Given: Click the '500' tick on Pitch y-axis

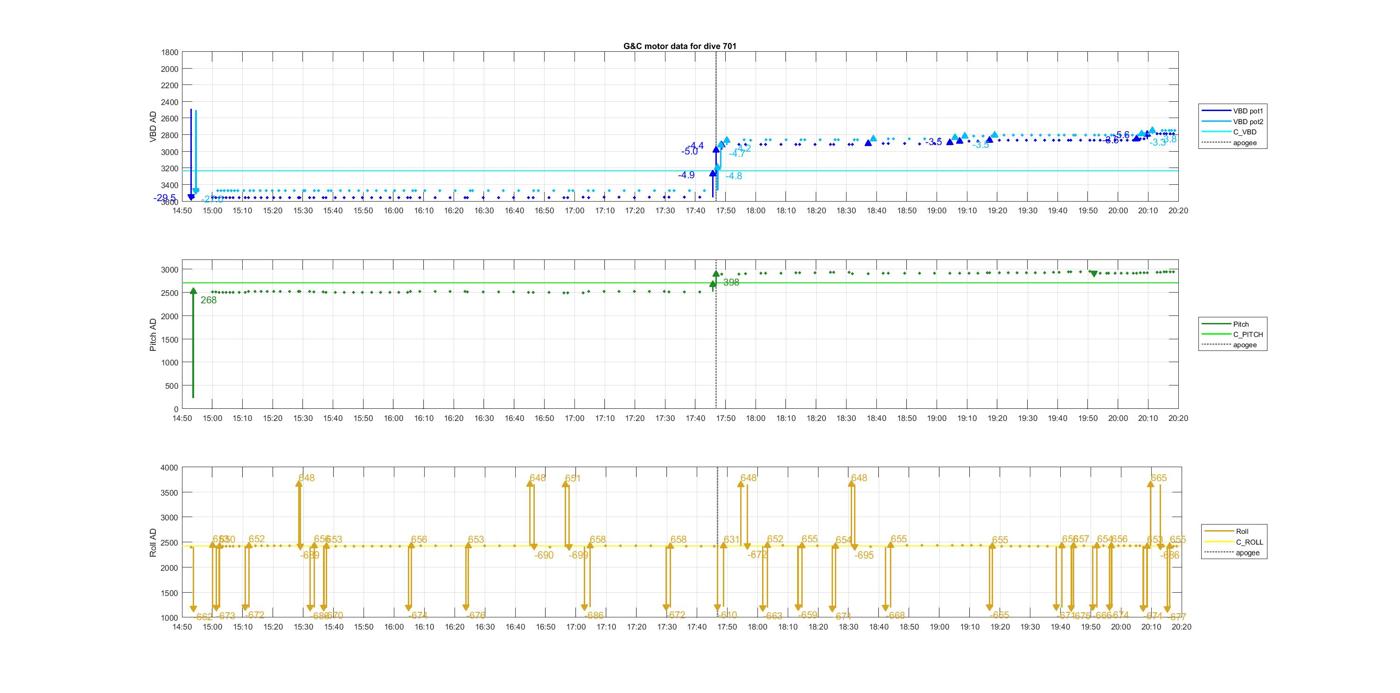Looking at the screenshot, I should tap(172, 386).
